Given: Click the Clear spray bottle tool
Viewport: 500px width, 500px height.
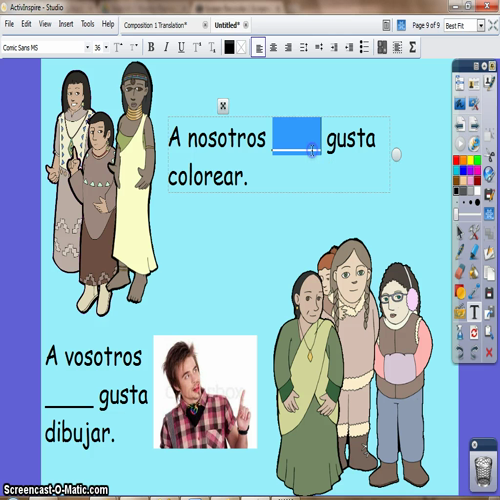Looking at the screenshot, I should tap(460, 333).
